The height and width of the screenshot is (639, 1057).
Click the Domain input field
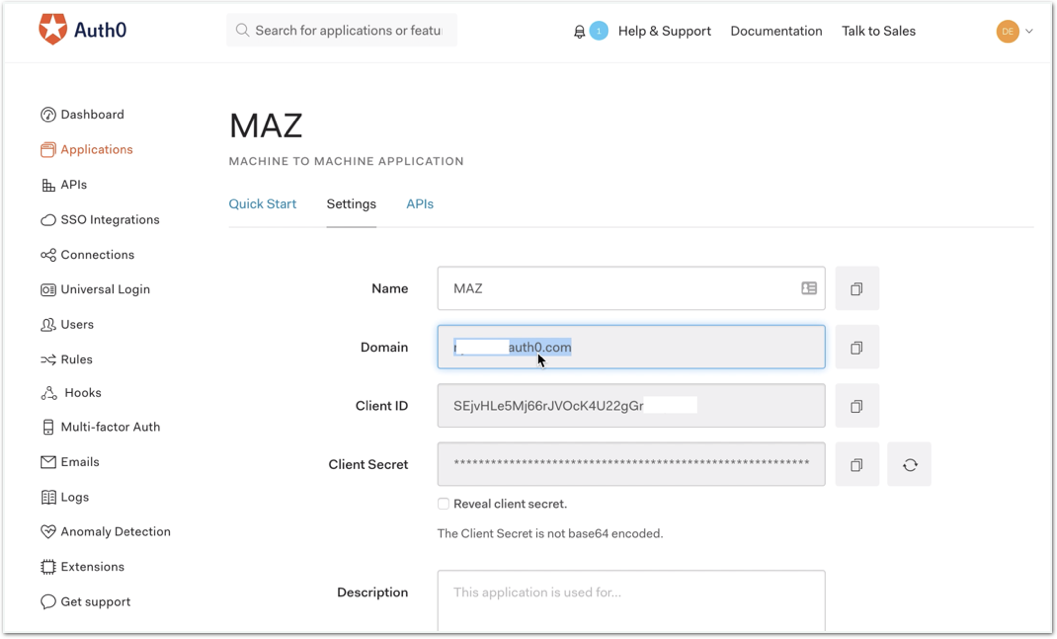coord(631,347)
